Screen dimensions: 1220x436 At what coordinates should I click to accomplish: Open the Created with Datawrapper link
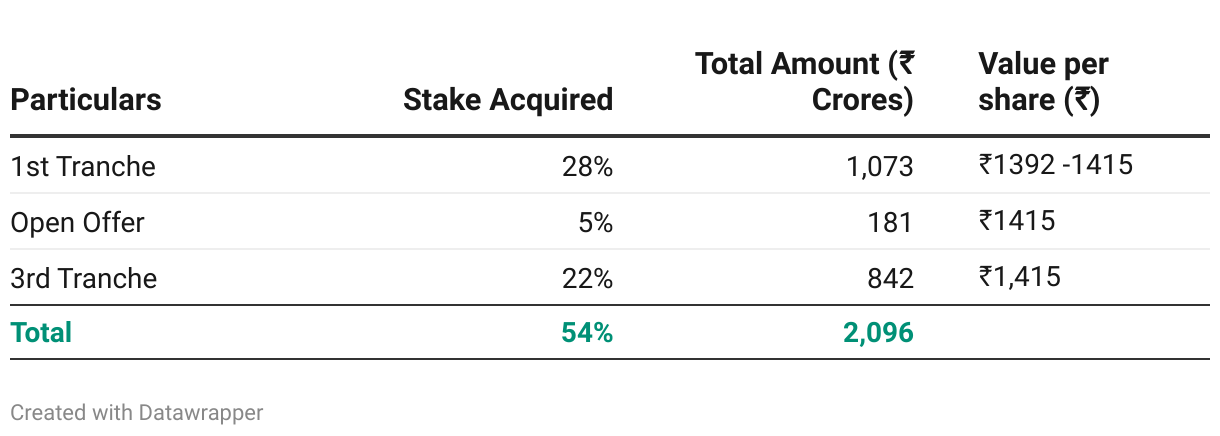tap(137, 412)
